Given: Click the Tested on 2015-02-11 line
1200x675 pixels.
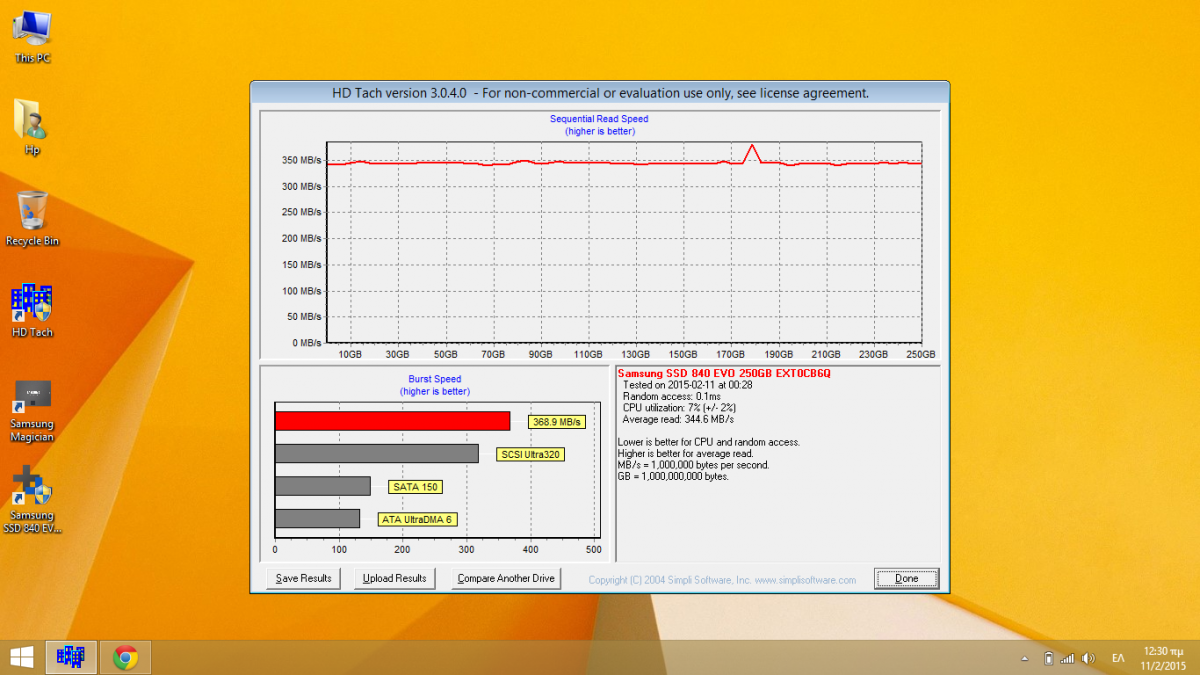Looking at the screenshot, I should click(689, 384).
